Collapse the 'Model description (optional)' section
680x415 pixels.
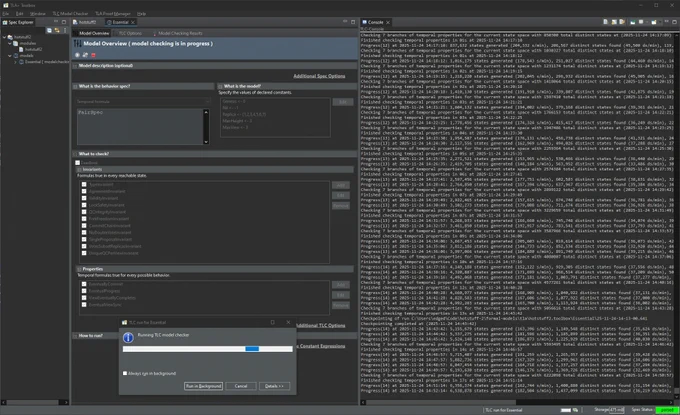pos(75,66)
